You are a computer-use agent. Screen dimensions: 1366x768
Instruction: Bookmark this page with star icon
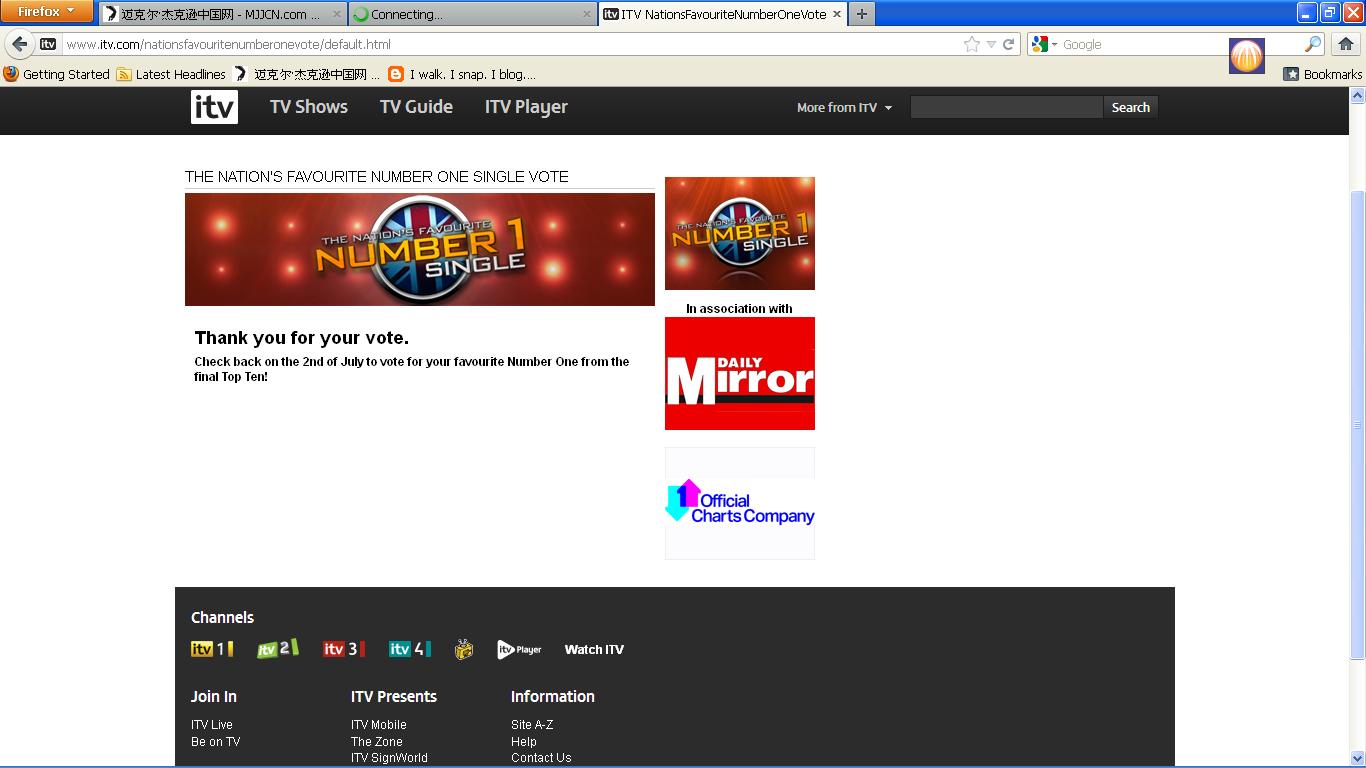pyautogui.click(x=971, y=44)
